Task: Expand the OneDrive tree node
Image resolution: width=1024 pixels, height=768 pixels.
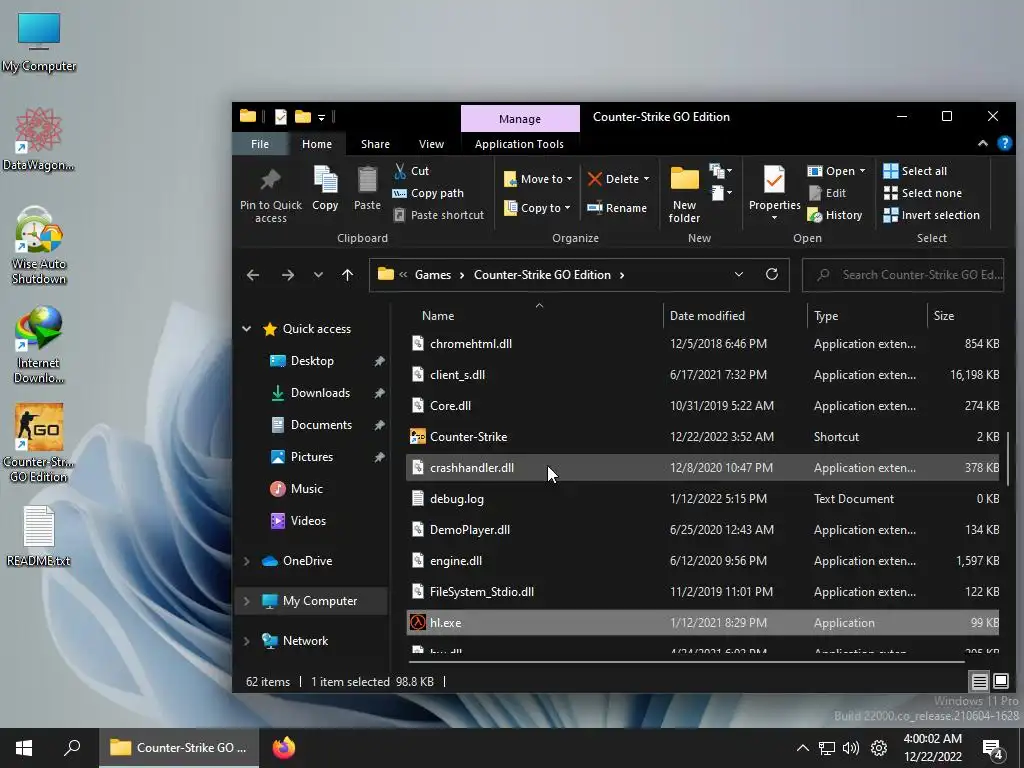Action: (247, 561)
